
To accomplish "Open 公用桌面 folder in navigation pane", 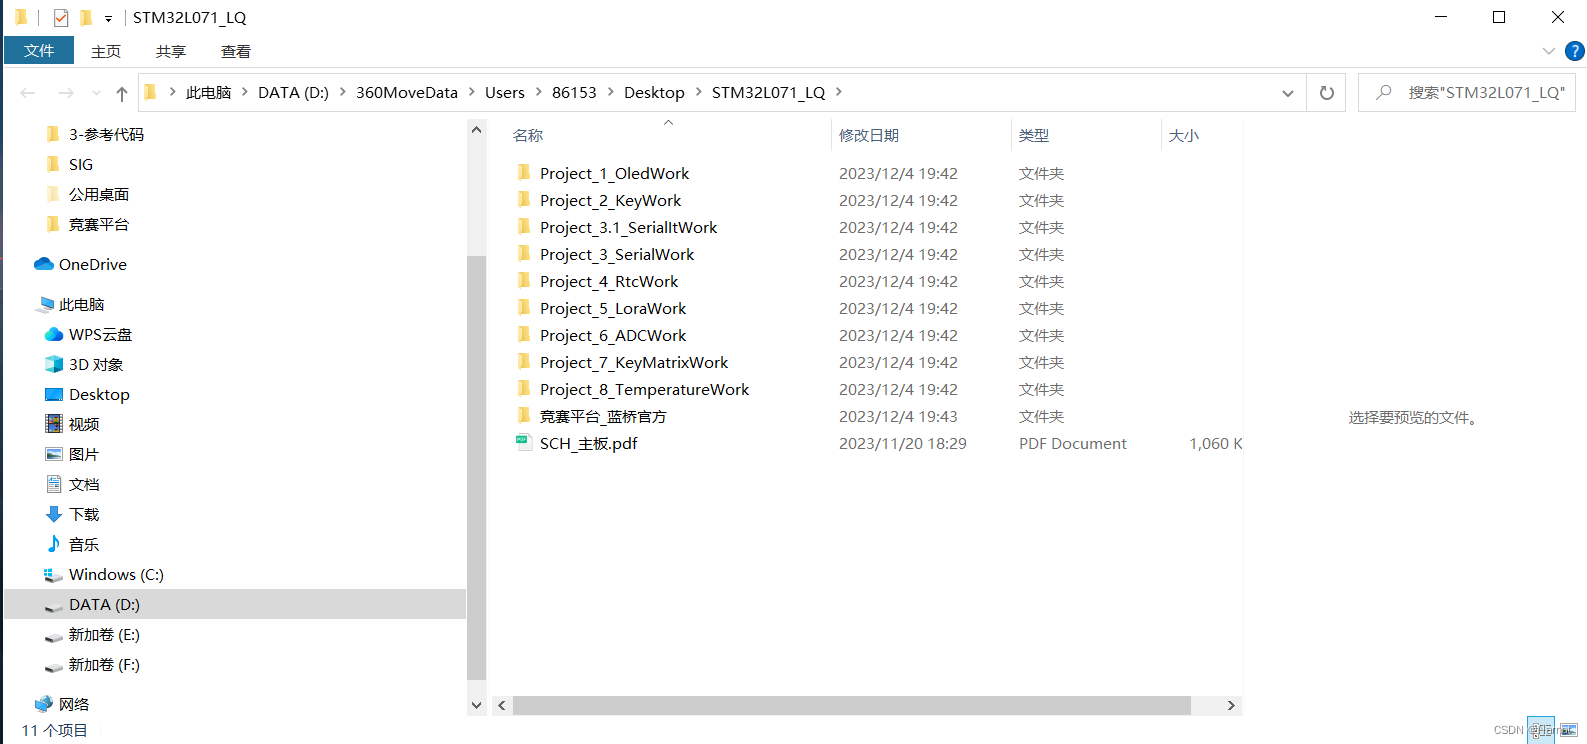I will click(x=99, y=194).
